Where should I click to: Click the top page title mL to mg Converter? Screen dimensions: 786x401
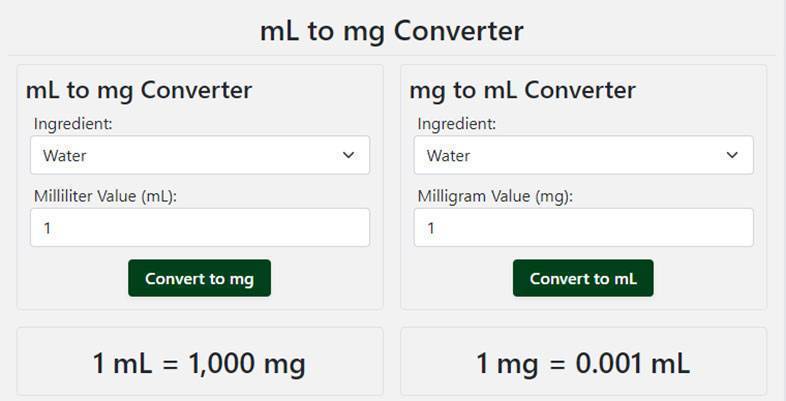click(x=392, y=31)
